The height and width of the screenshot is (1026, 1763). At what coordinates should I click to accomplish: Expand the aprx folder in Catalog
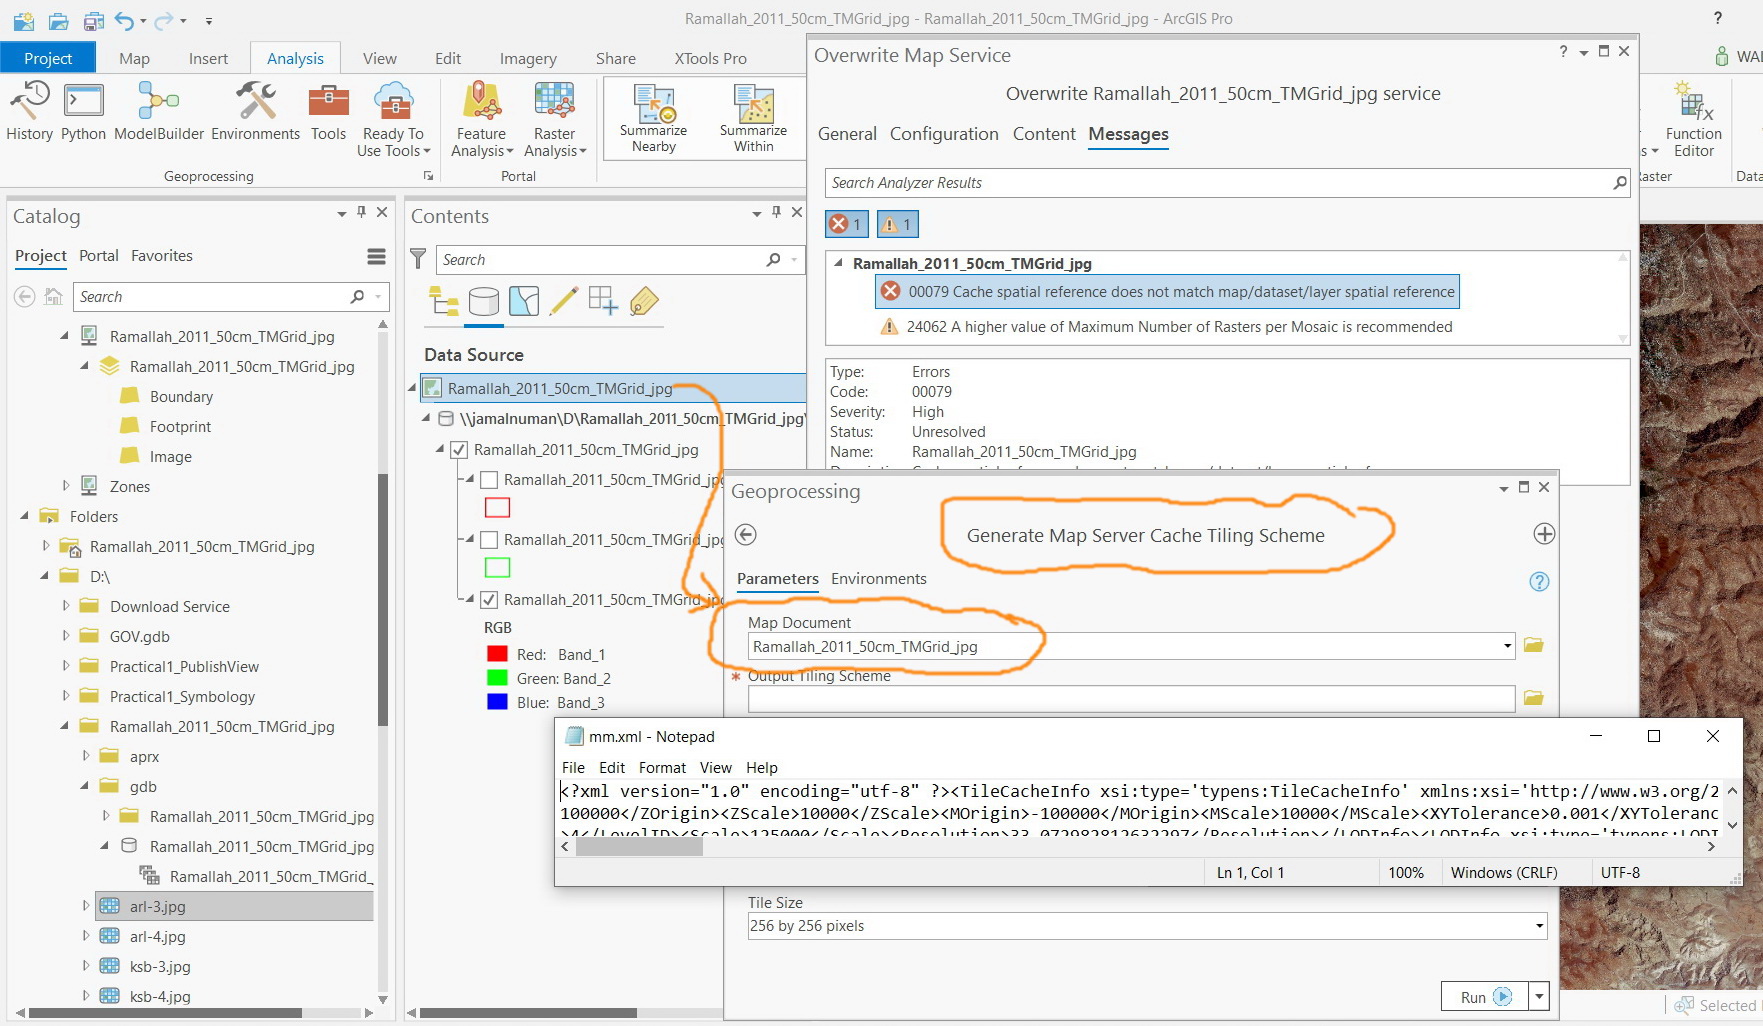86,756
